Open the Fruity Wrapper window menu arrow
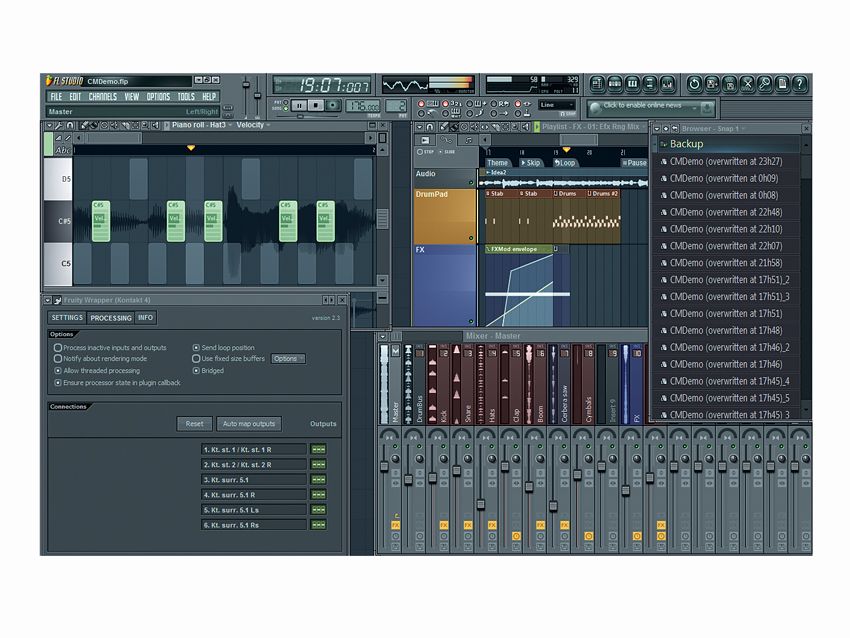The width and height of the screenshot is (850, 638). tap(48, 300)
